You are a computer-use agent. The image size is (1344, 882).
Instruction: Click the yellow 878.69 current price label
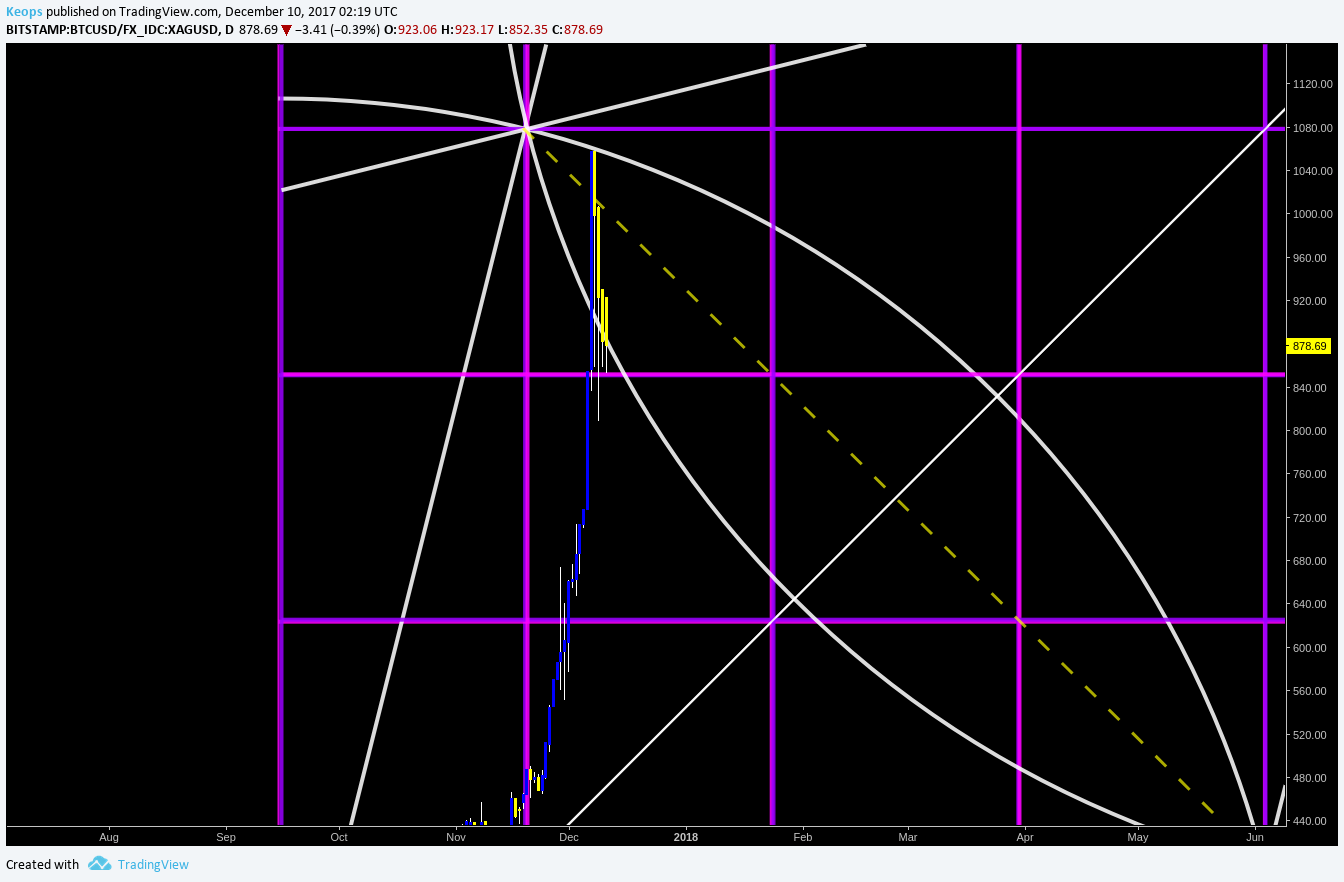tap(1310, 346)
